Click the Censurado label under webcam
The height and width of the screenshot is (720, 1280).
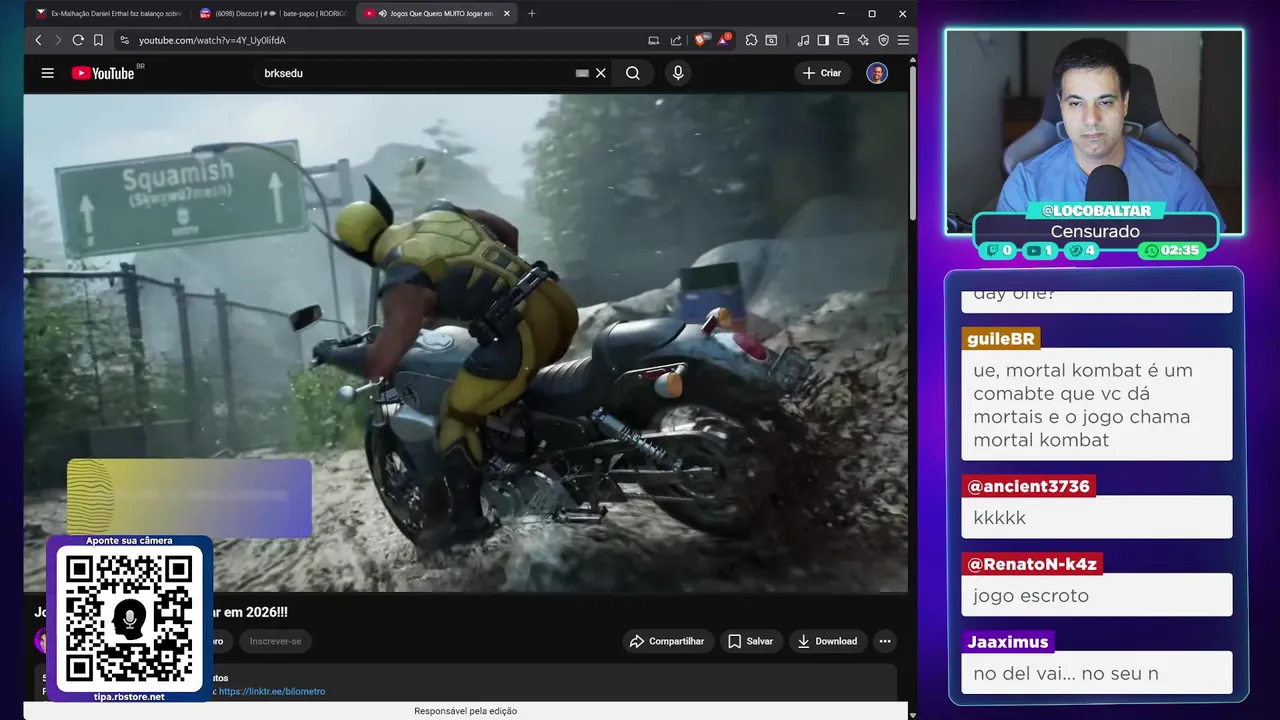1095,232
